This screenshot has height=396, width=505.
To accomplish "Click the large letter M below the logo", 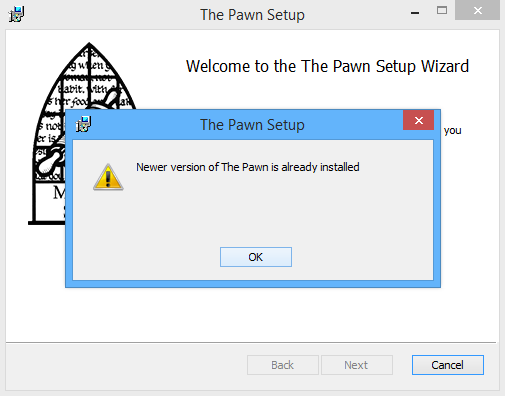I will (59, 193).
